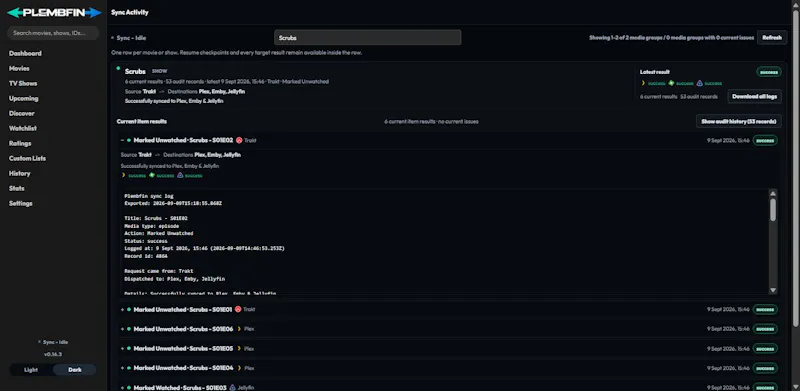Click the Plex icon under Latest result
The width and height of the screenshot is (800, 391).
(643, 83)
